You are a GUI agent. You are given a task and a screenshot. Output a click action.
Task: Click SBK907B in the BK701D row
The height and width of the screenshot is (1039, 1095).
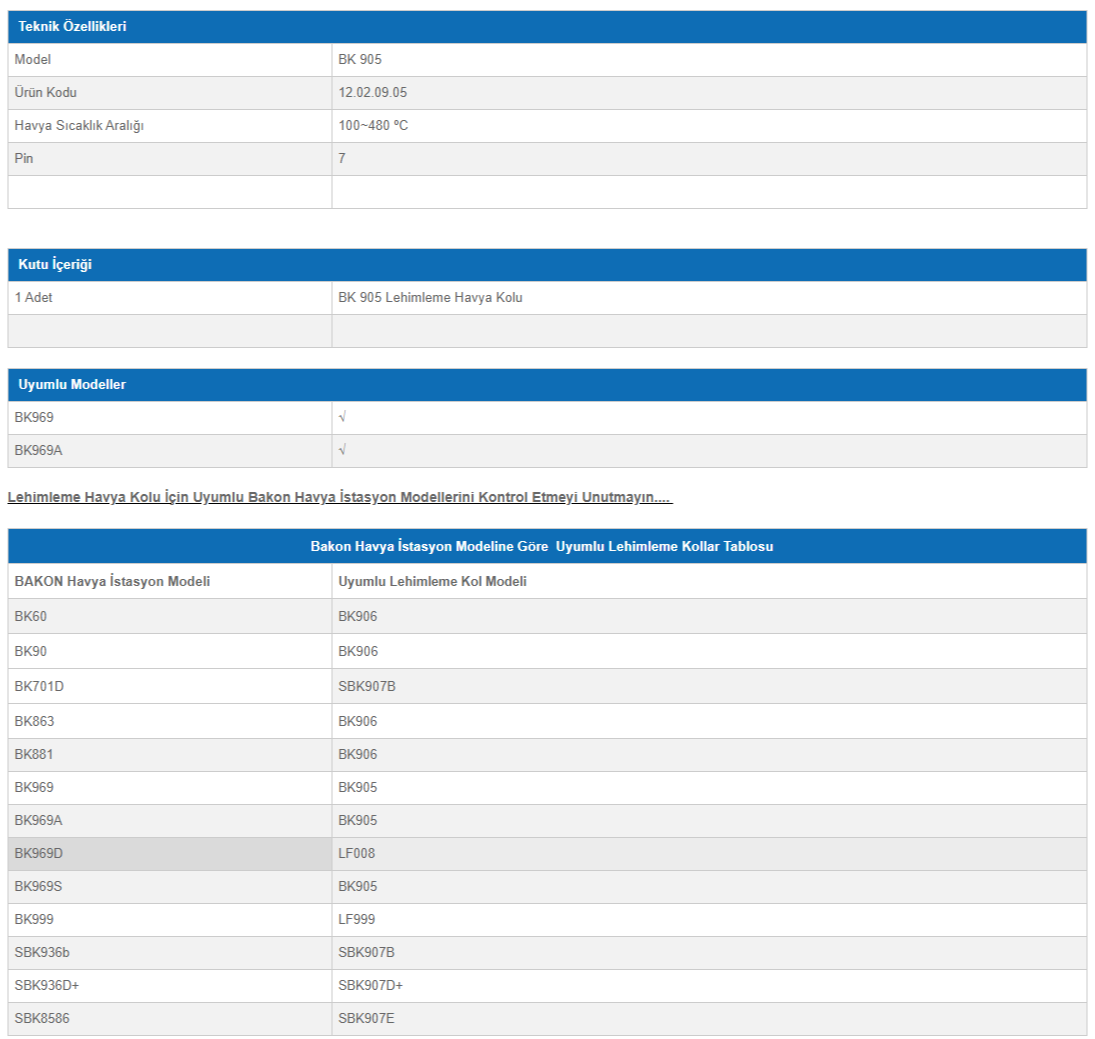pos(367,686)
